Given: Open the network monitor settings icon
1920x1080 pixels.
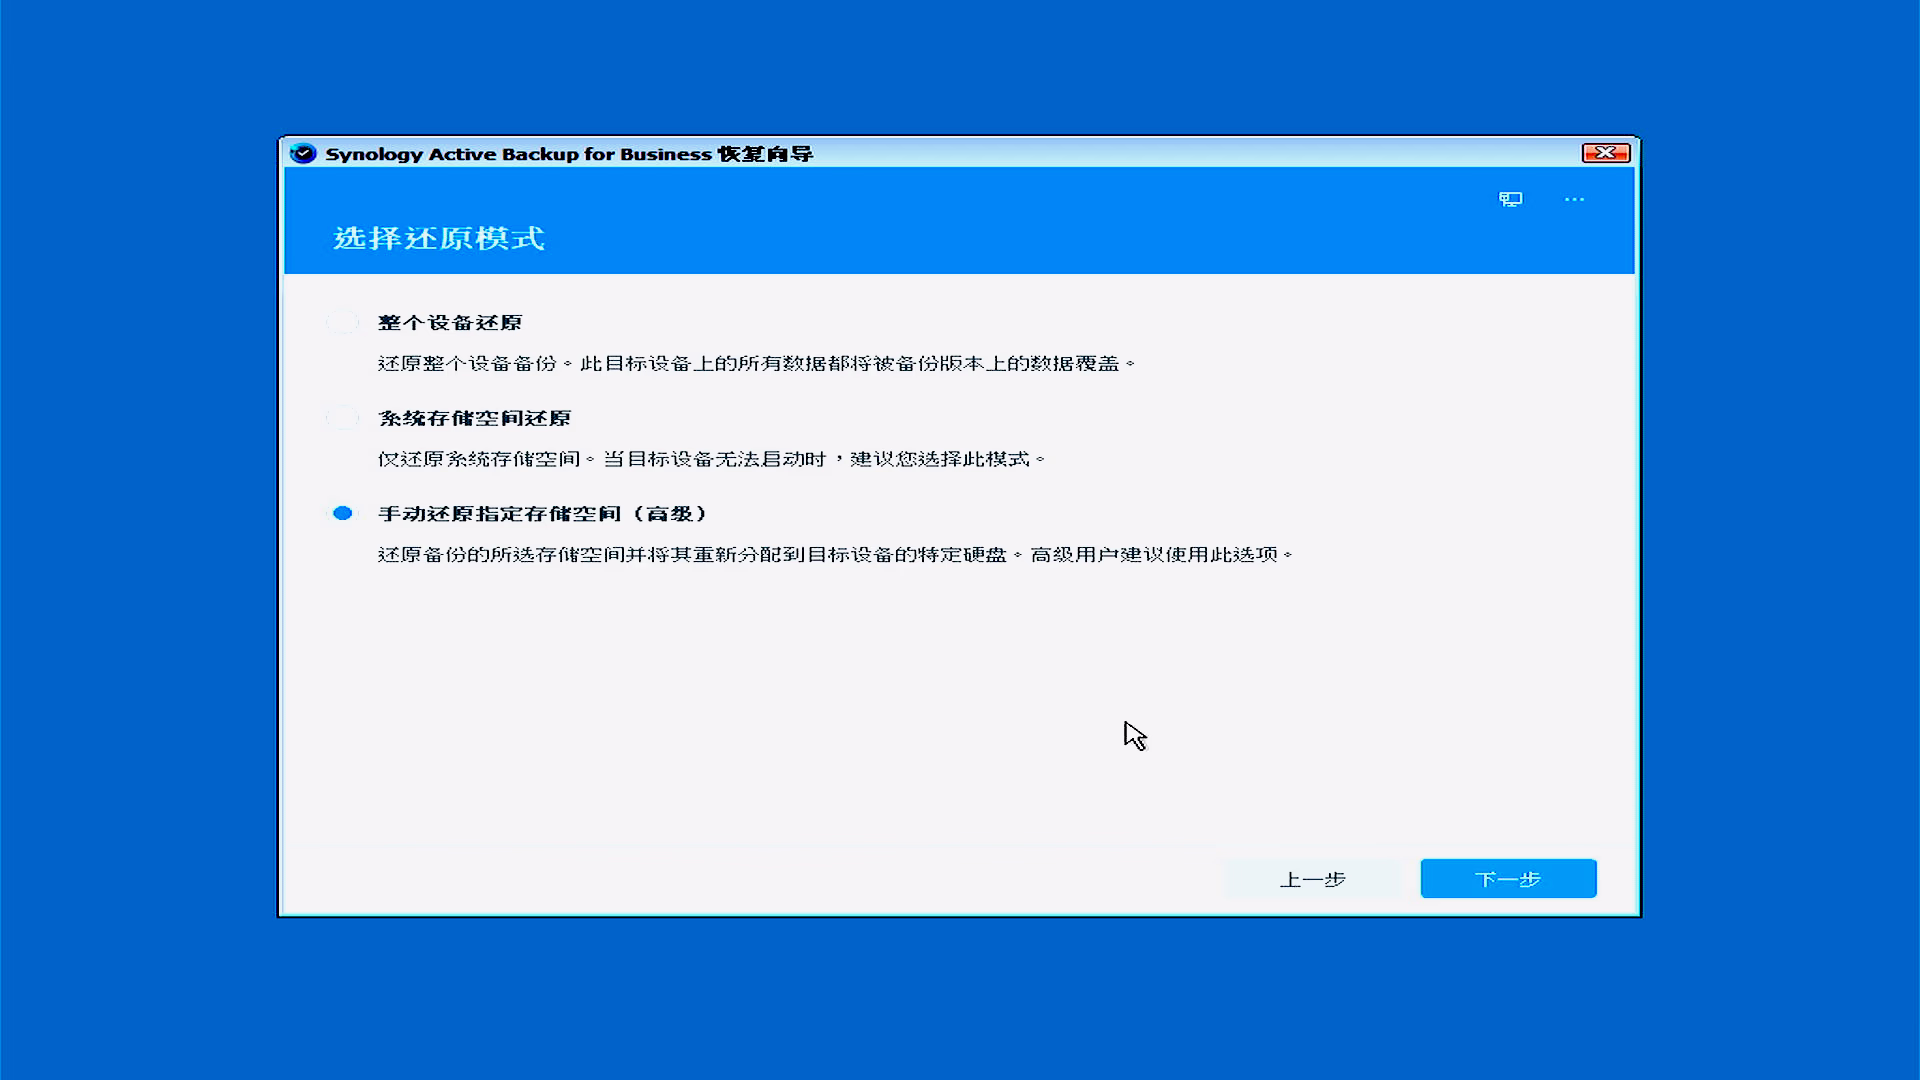Looking at the screenshot, I should coord(1510,199).
